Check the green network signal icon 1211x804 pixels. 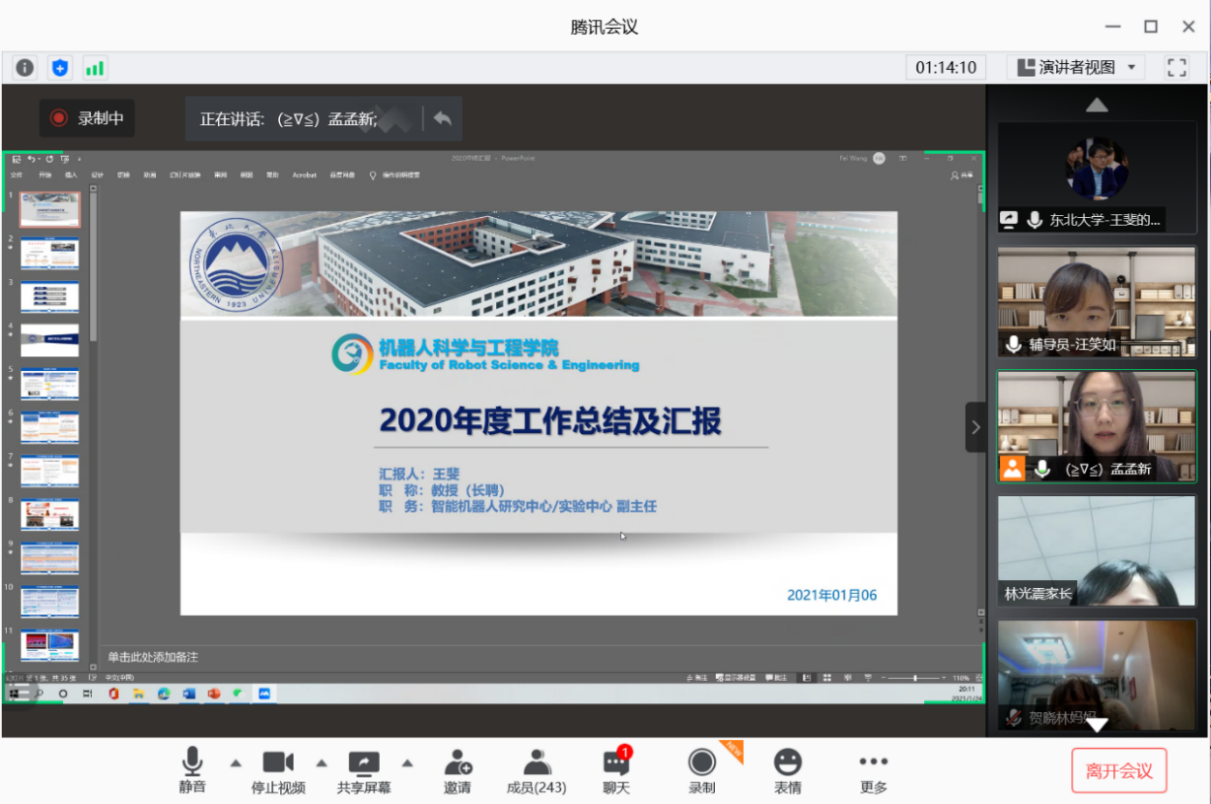pos(95,68)
